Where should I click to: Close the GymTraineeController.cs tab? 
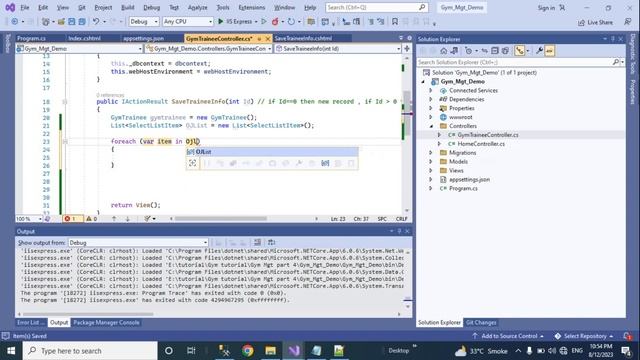(268, 38)
